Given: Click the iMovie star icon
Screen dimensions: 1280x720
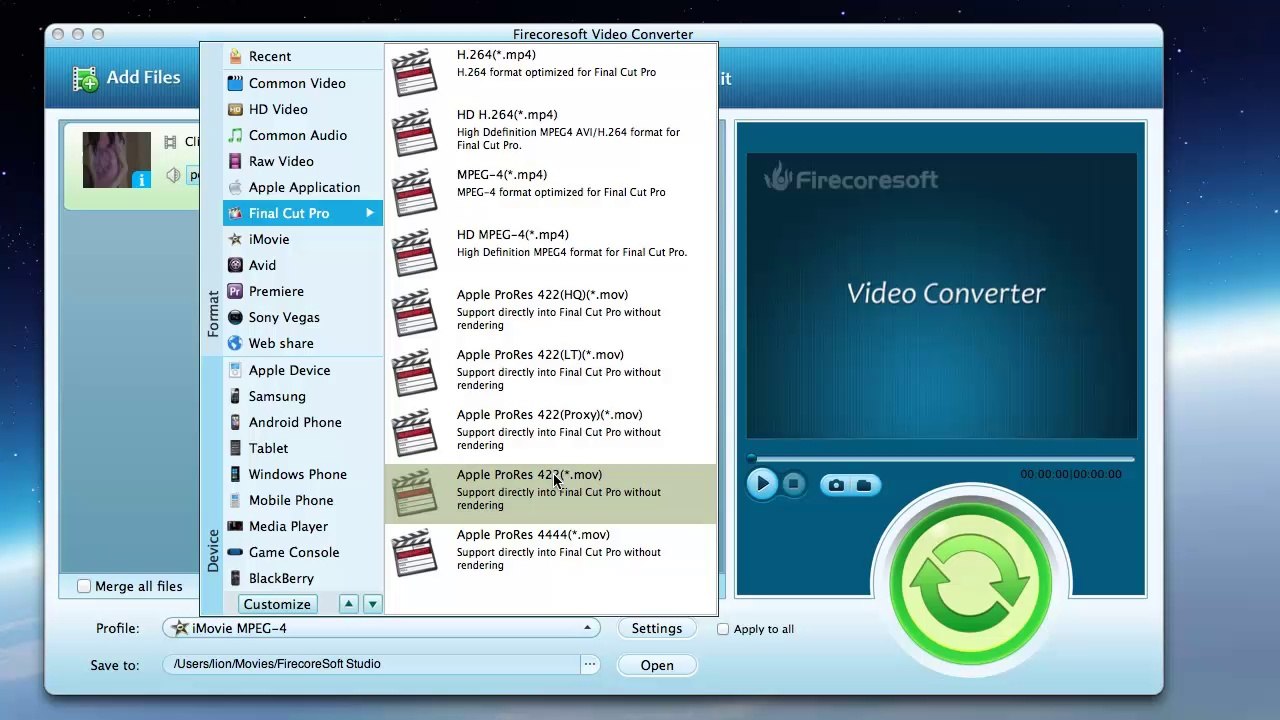Looking at the screenshot, I should pyautogui.click(x=235, y=239).
